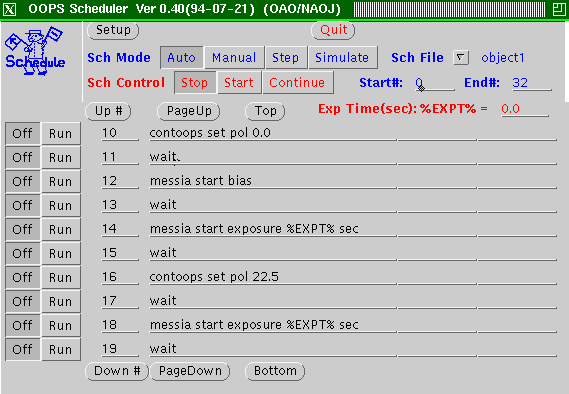Image resolution: width=569 pixels, height=394 pixels.
Task: Toggle Off for line 19
Action: pos(22,349)
